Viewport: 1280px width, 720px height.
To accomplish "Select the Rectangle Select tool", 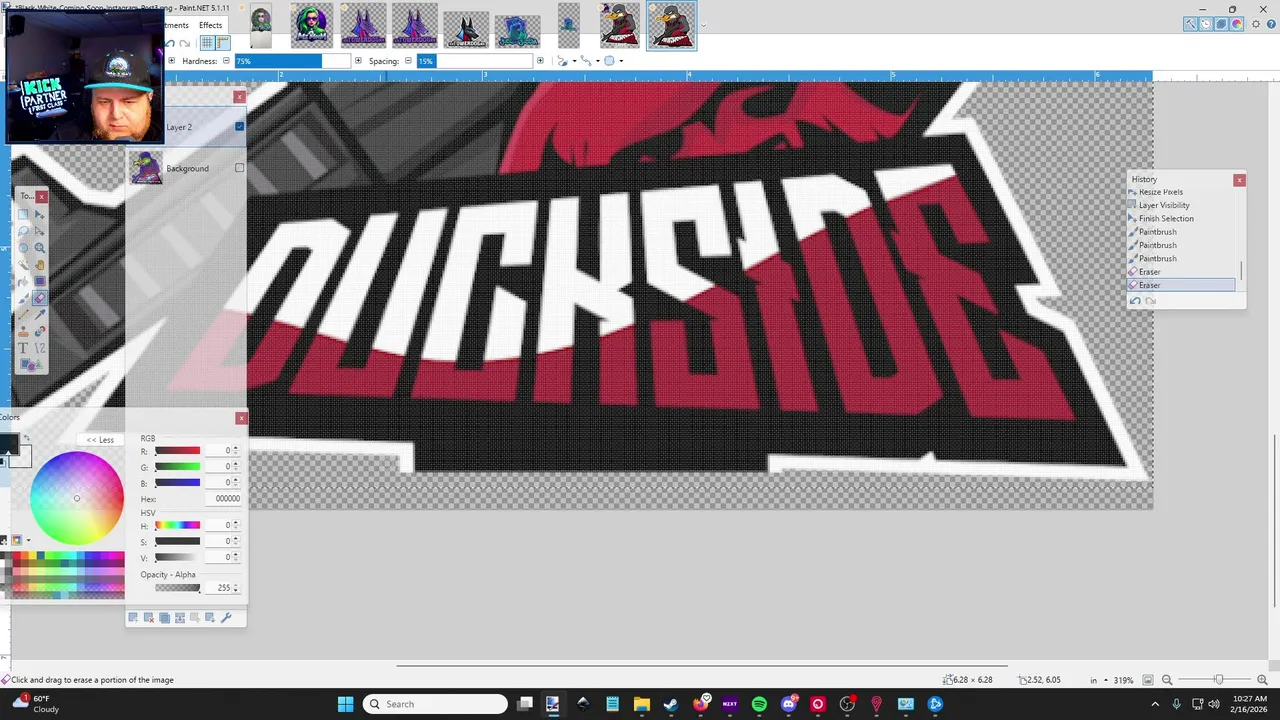I will click(x=23, y=214).
